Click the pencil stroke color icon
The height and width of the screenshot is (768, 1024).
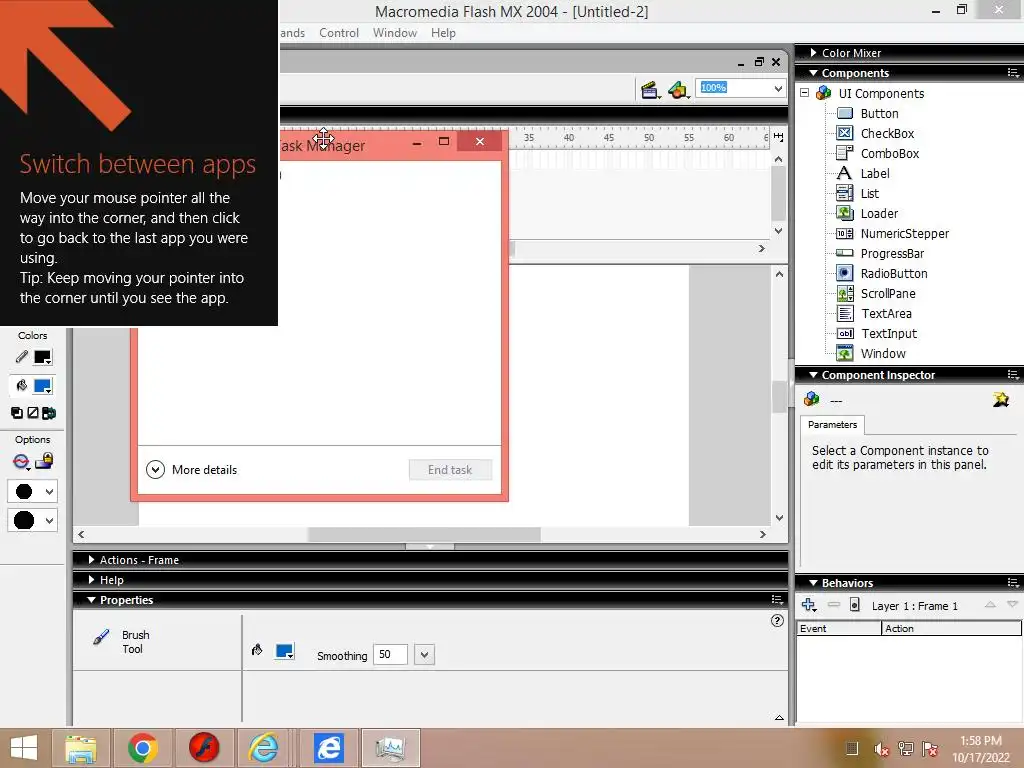22,357
